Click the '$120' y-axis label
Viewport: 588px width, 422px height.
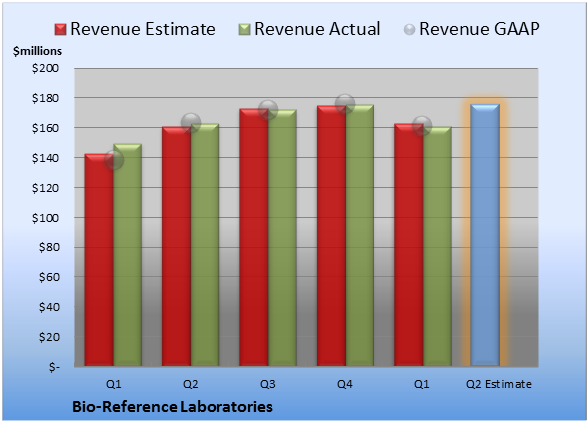pos(45,188)
